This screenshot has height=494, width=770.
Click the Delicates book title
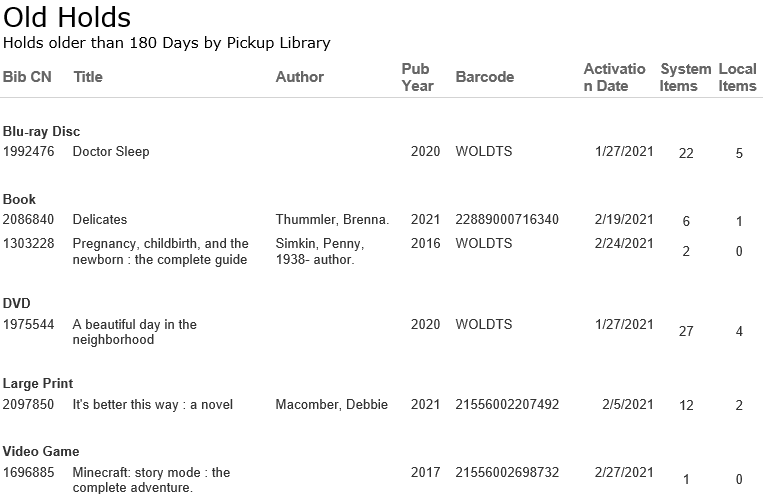tap(100, 220)
